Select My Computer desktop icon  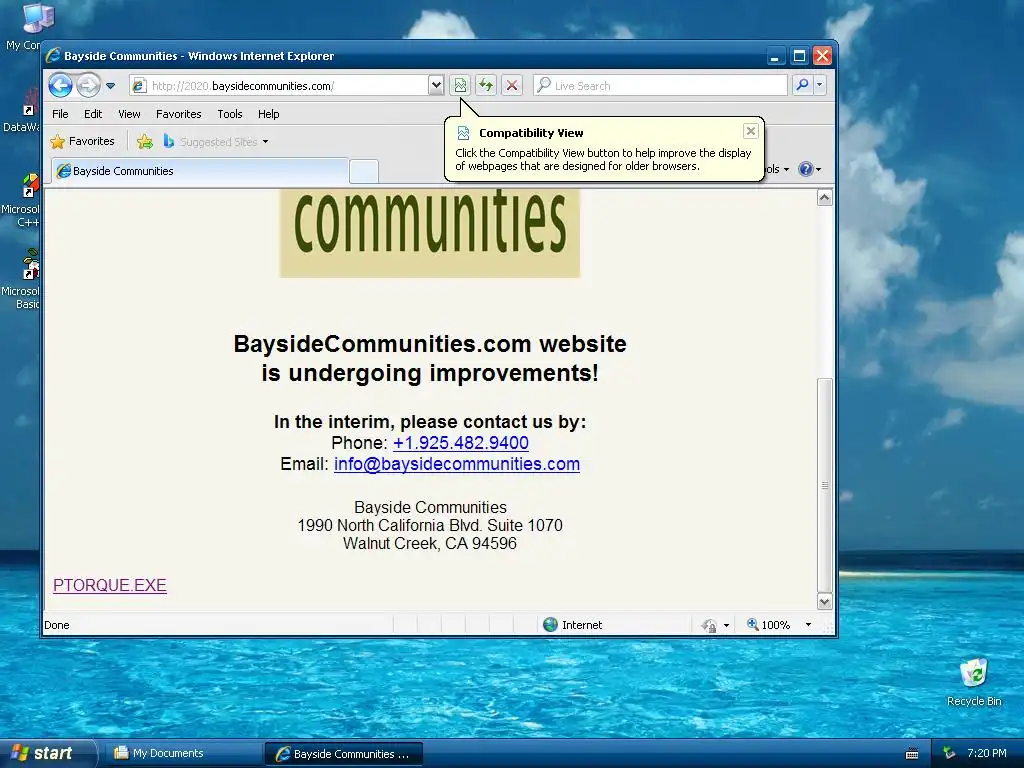coord(26,26)
